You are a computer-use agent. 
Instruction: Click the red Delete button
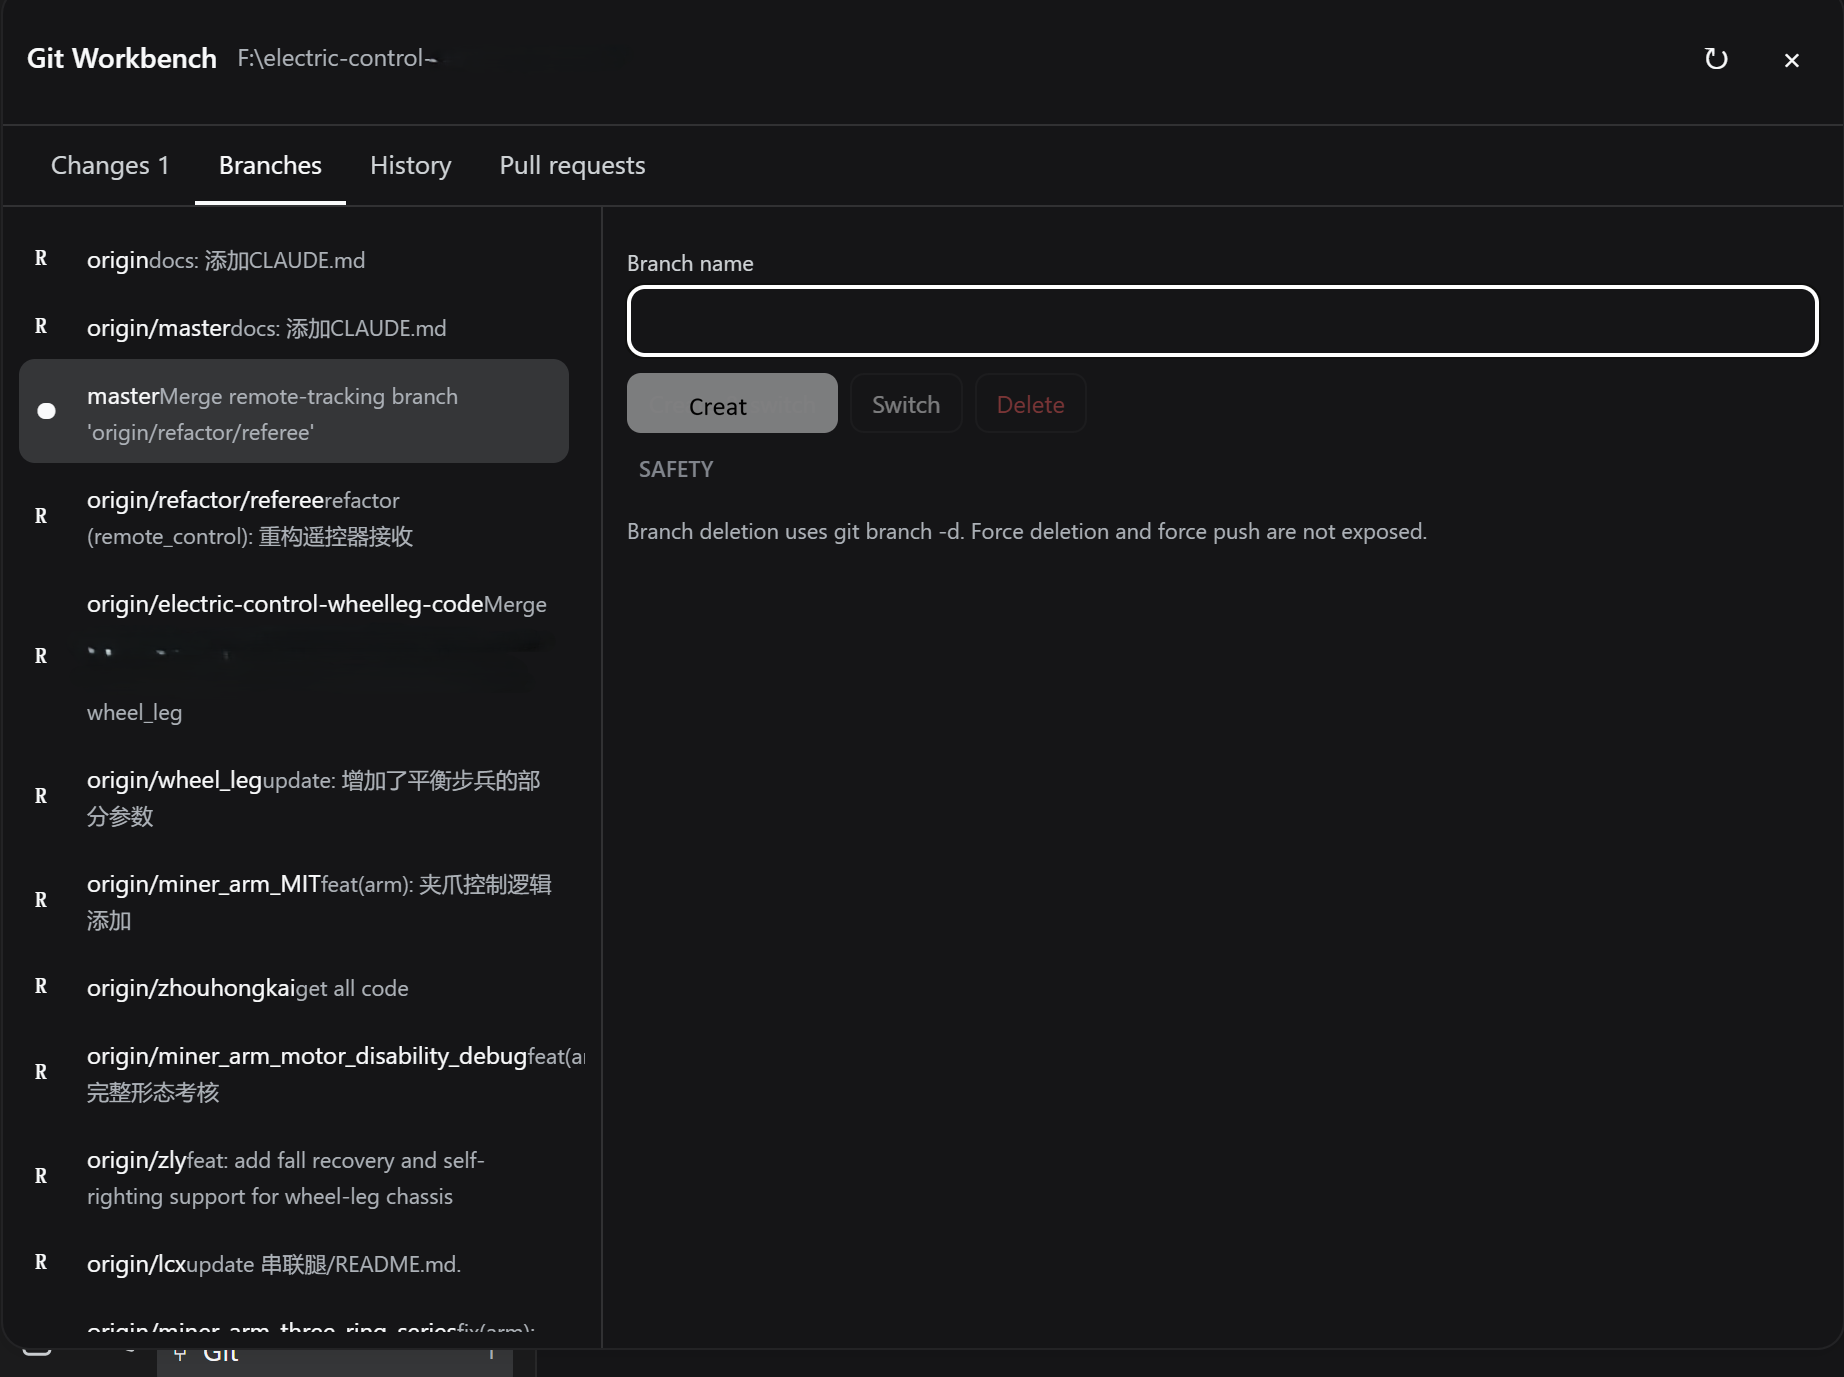[x=1030, y=404]
